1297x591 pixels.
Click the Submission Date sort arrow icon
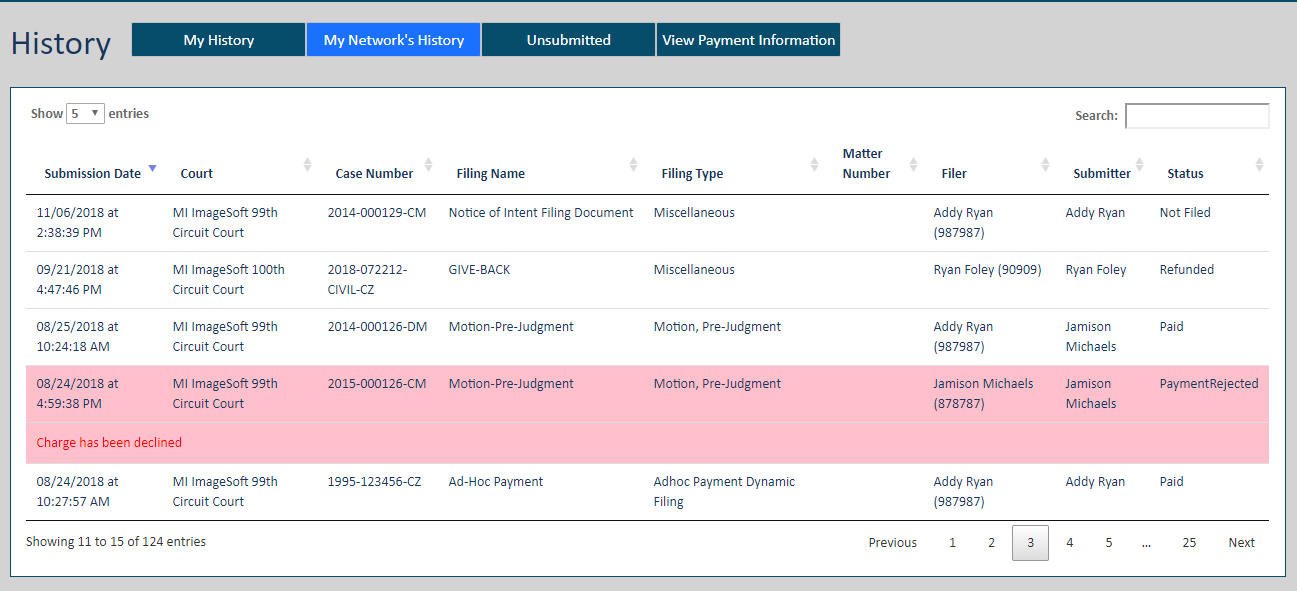152,168
